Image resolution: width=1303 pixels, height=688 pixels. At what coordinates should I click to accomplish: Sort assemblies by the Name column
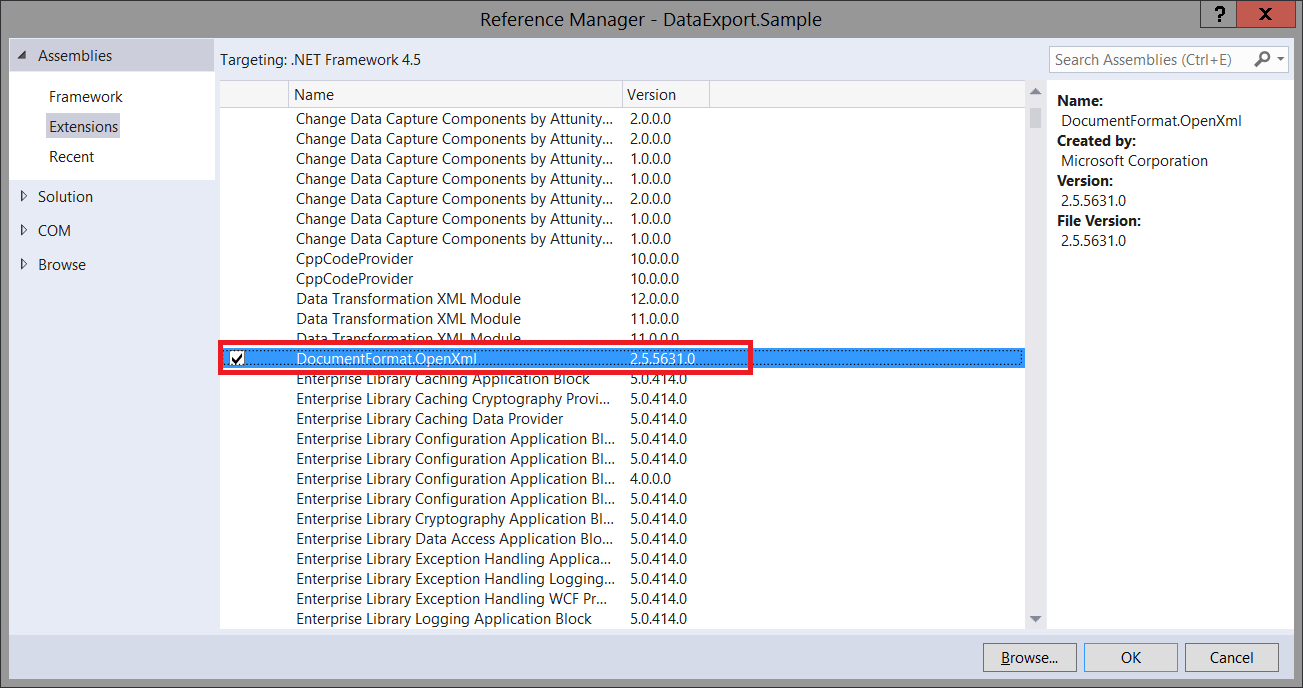click(x=314, y=94)
